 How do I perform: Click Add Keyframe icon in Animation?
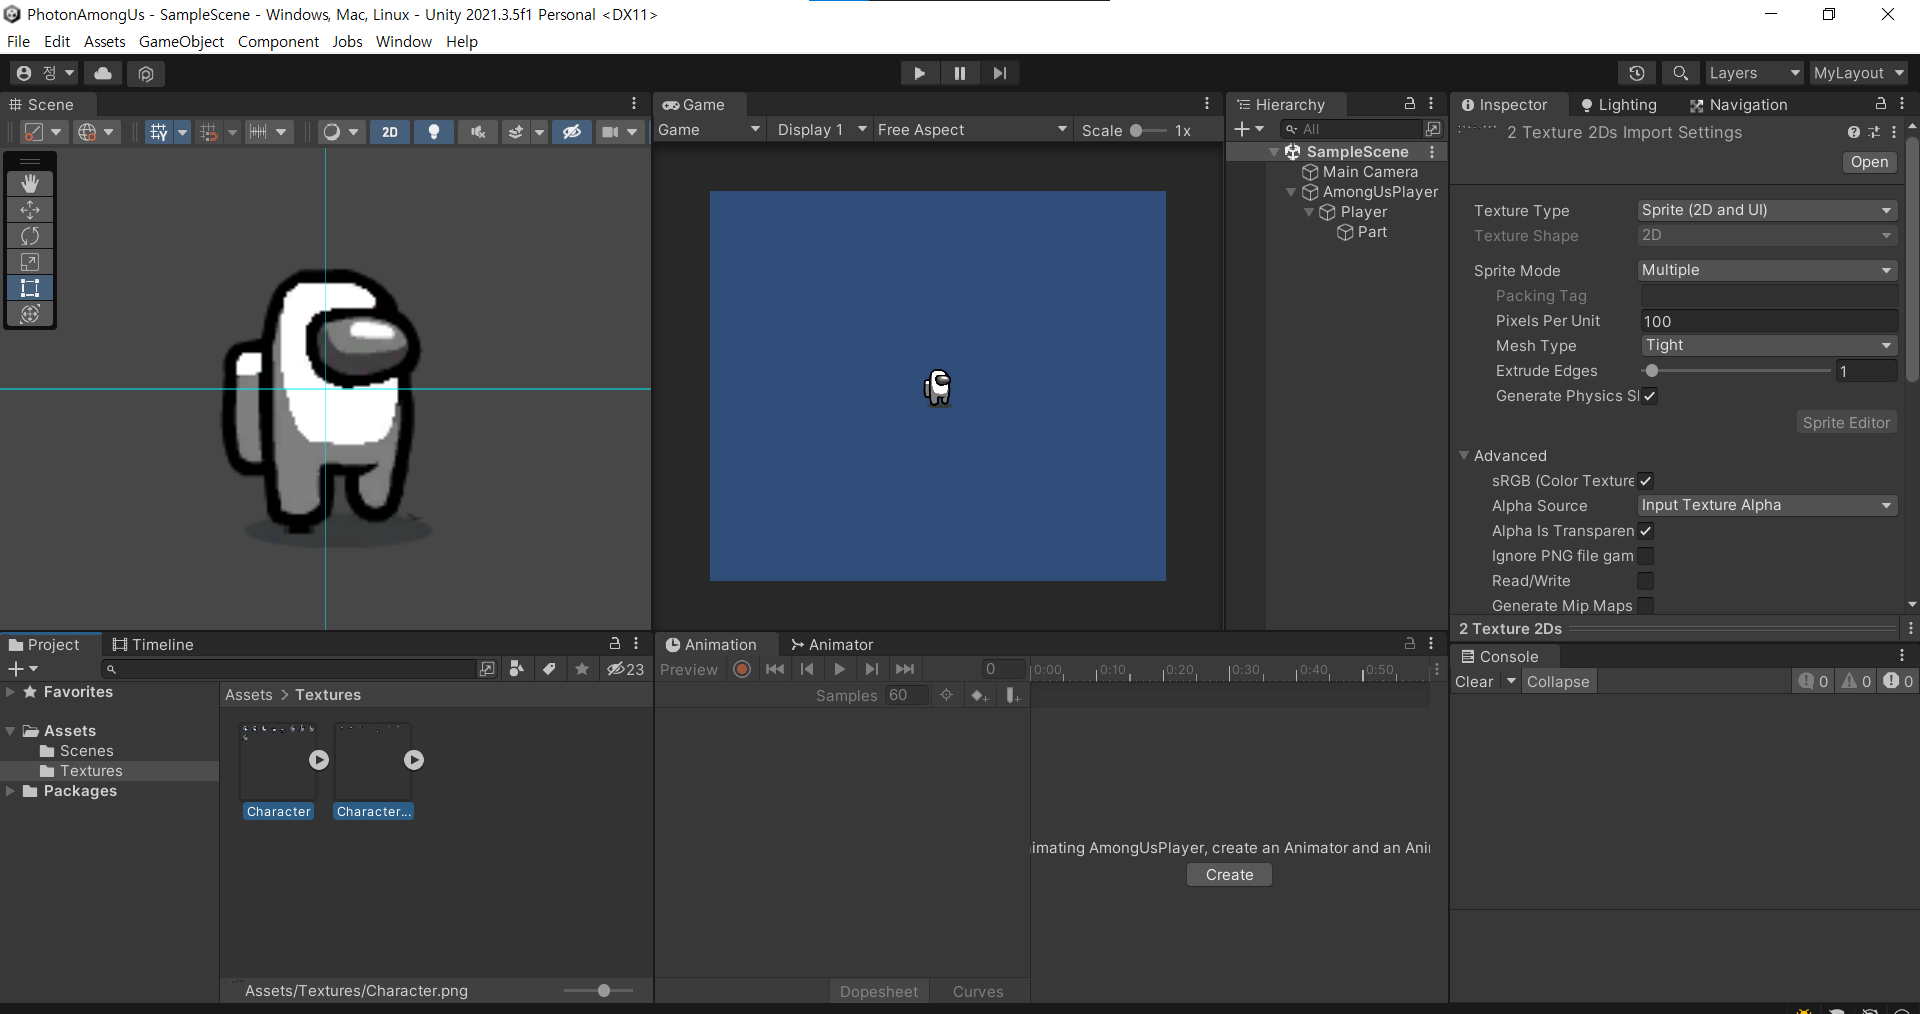979,695
